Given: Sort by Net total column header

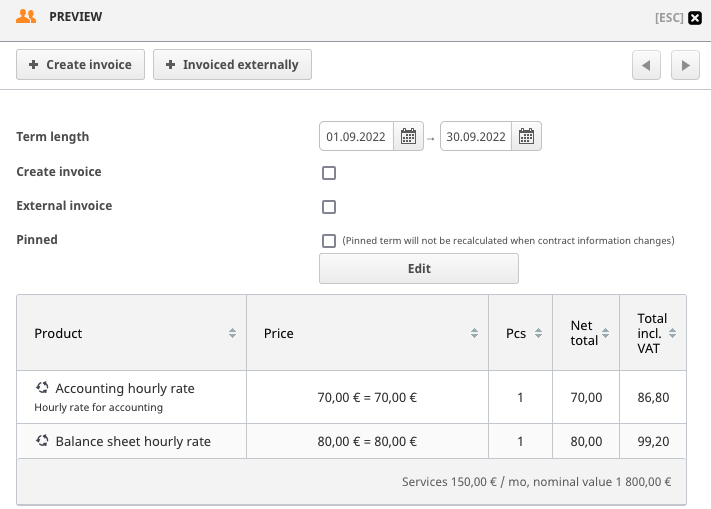Looking at the screenshot, I should pos(606,333).
